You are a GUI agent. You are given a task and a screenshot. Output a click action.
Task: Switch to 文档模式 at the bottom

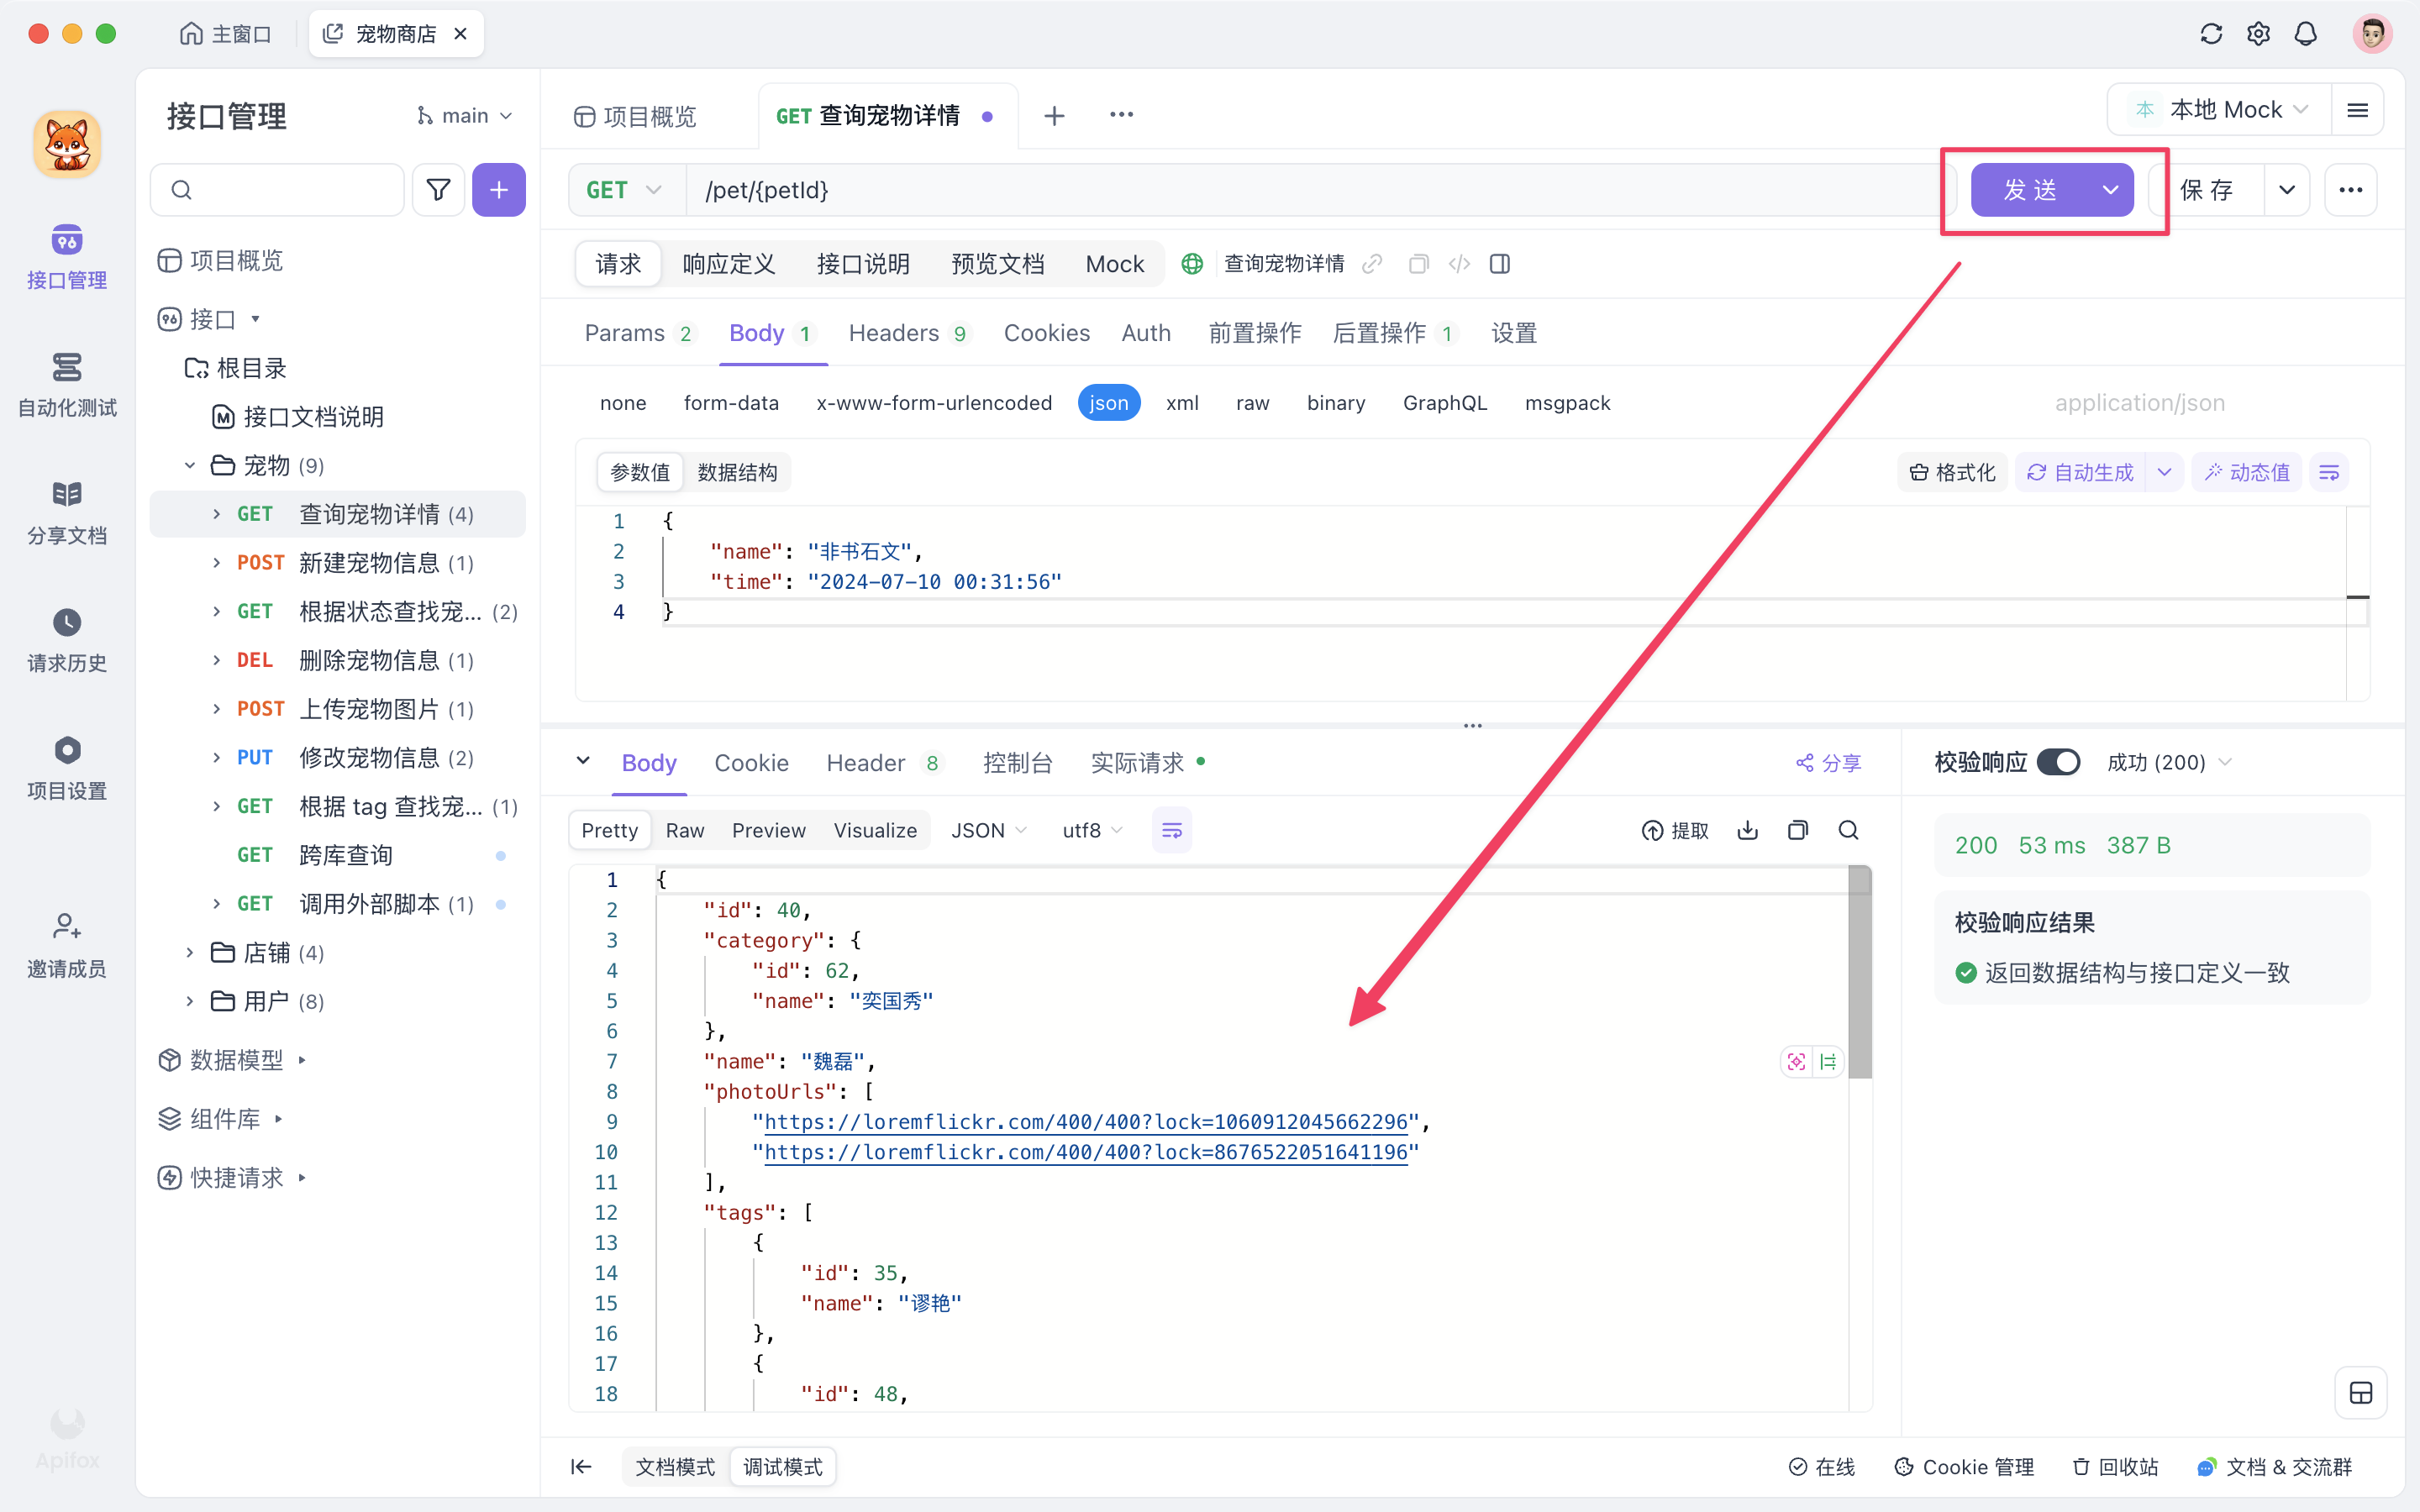coord(674,1466)
